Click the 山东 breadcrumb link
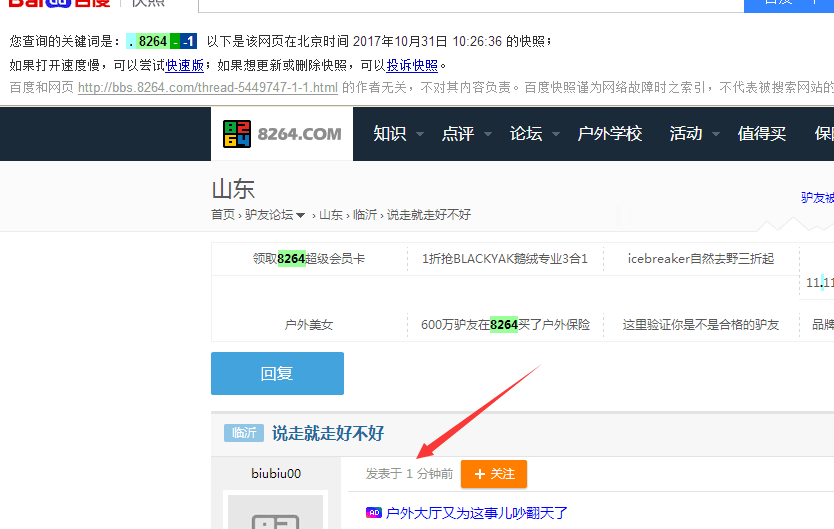Screen dimensions: 834x529 [x=331, y=215]
